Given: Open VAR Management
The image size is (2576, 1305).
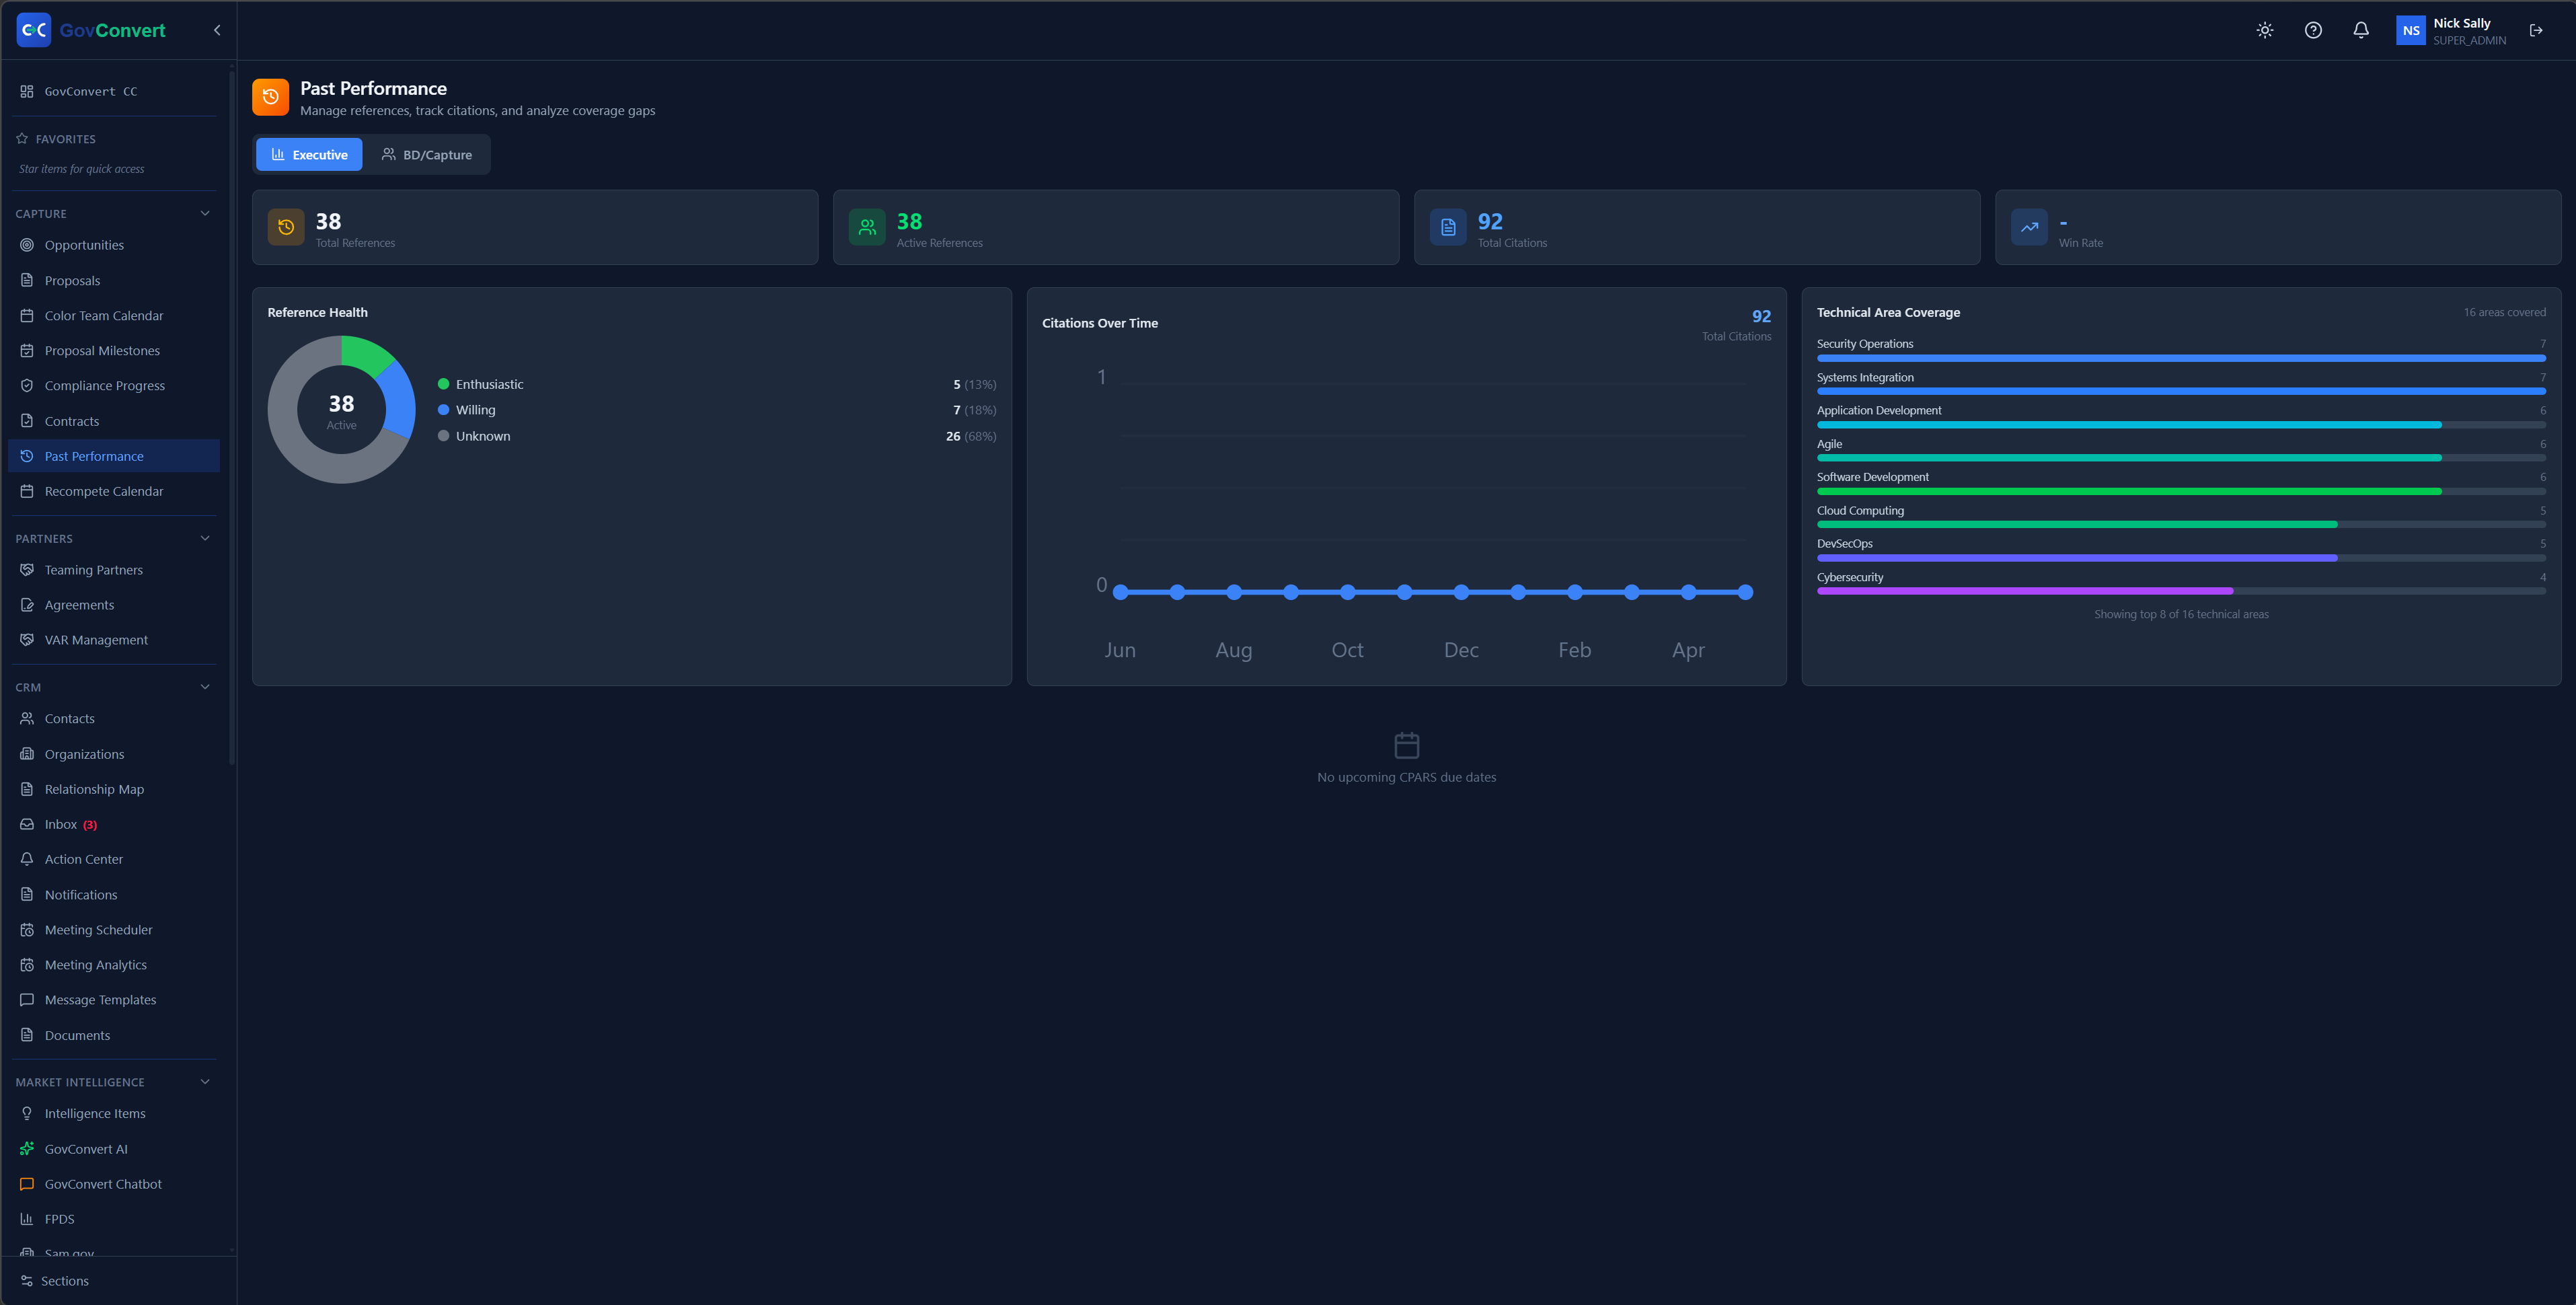Looking at the screenshot, I should (x=113, y=640).
